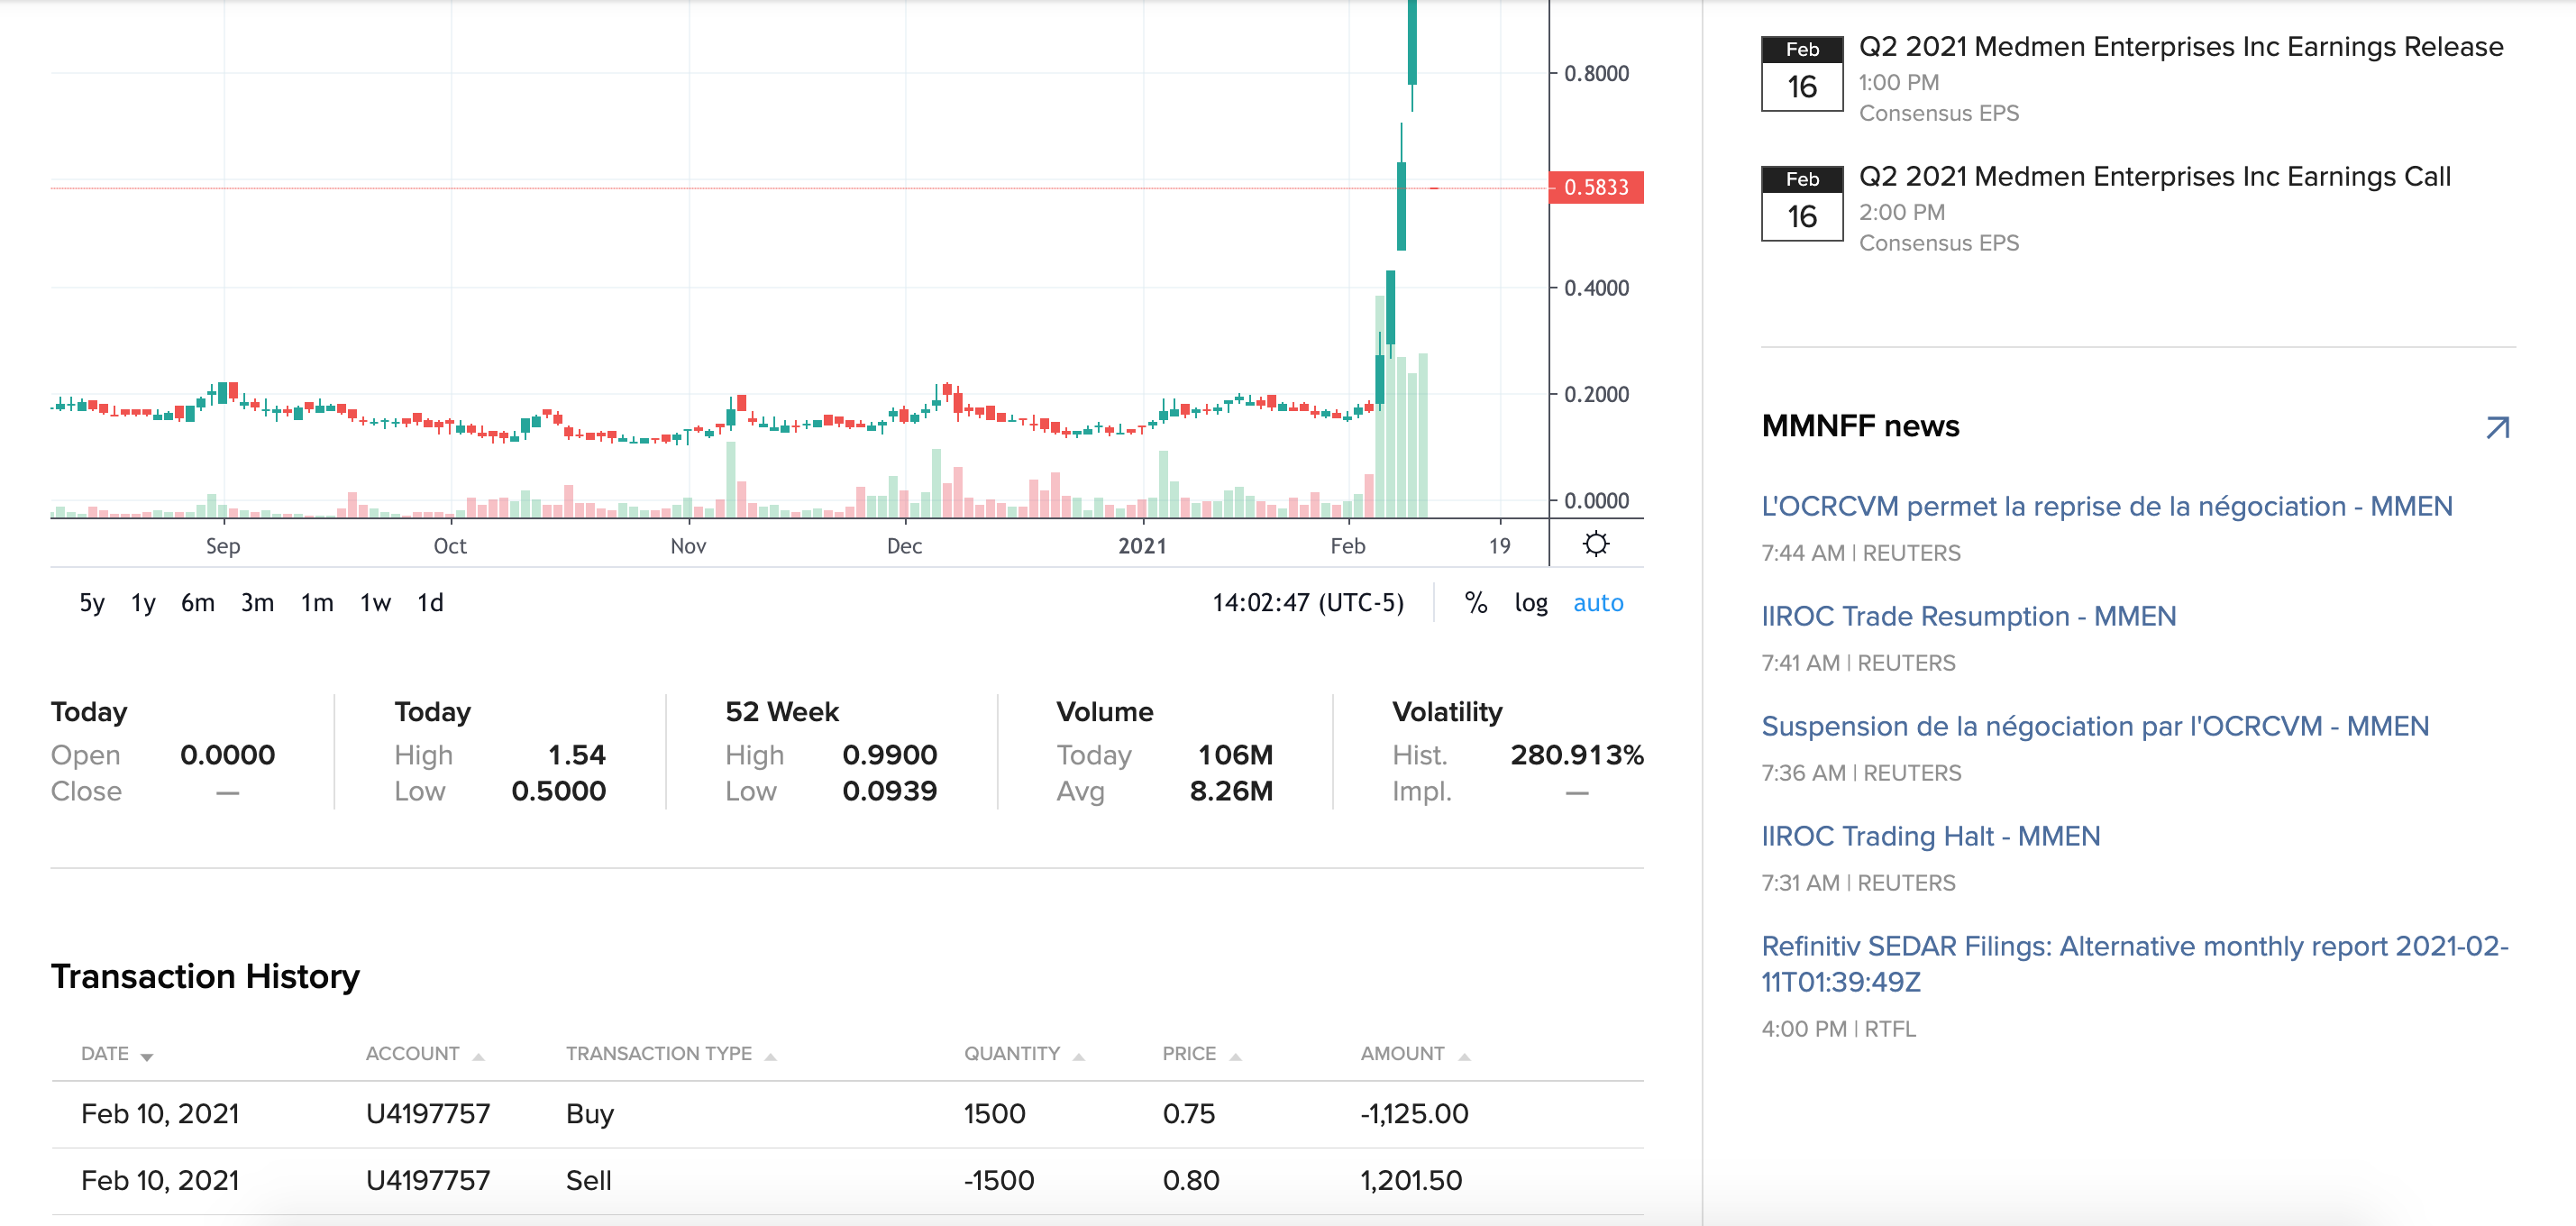
Task: Click the 0.5833 current price label
Action: coord(1595,188)
